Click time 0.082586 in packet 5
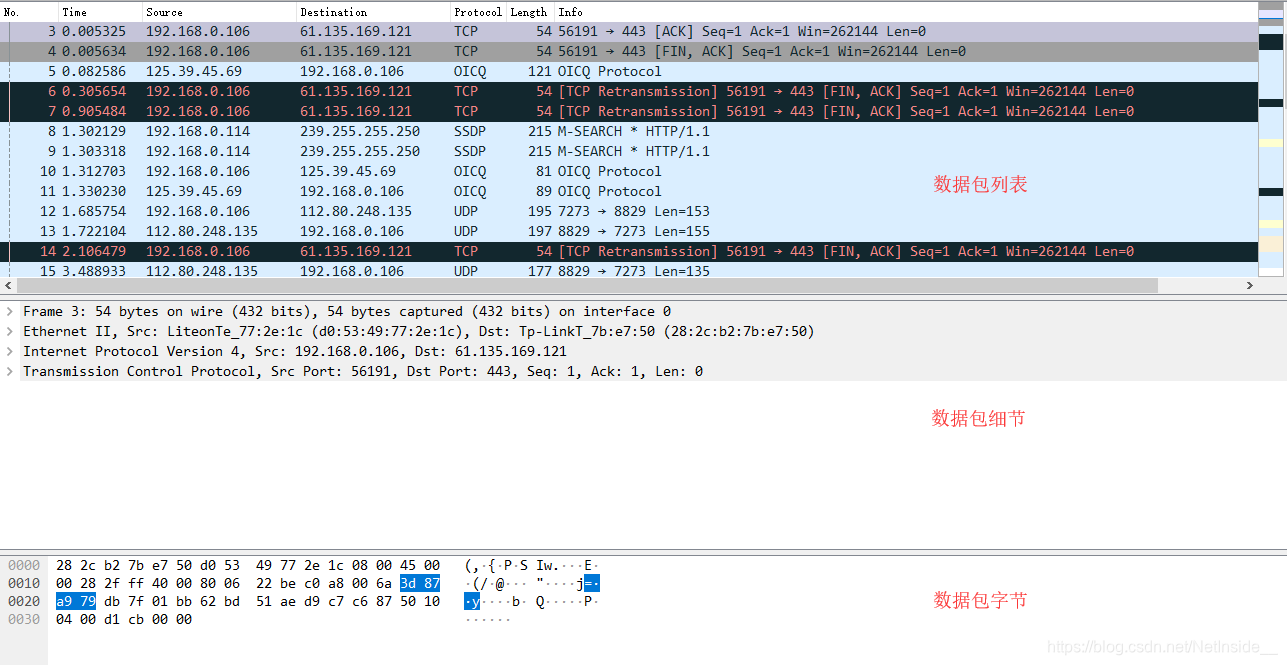The image size is (1287, 665). [x=94, y=72]
